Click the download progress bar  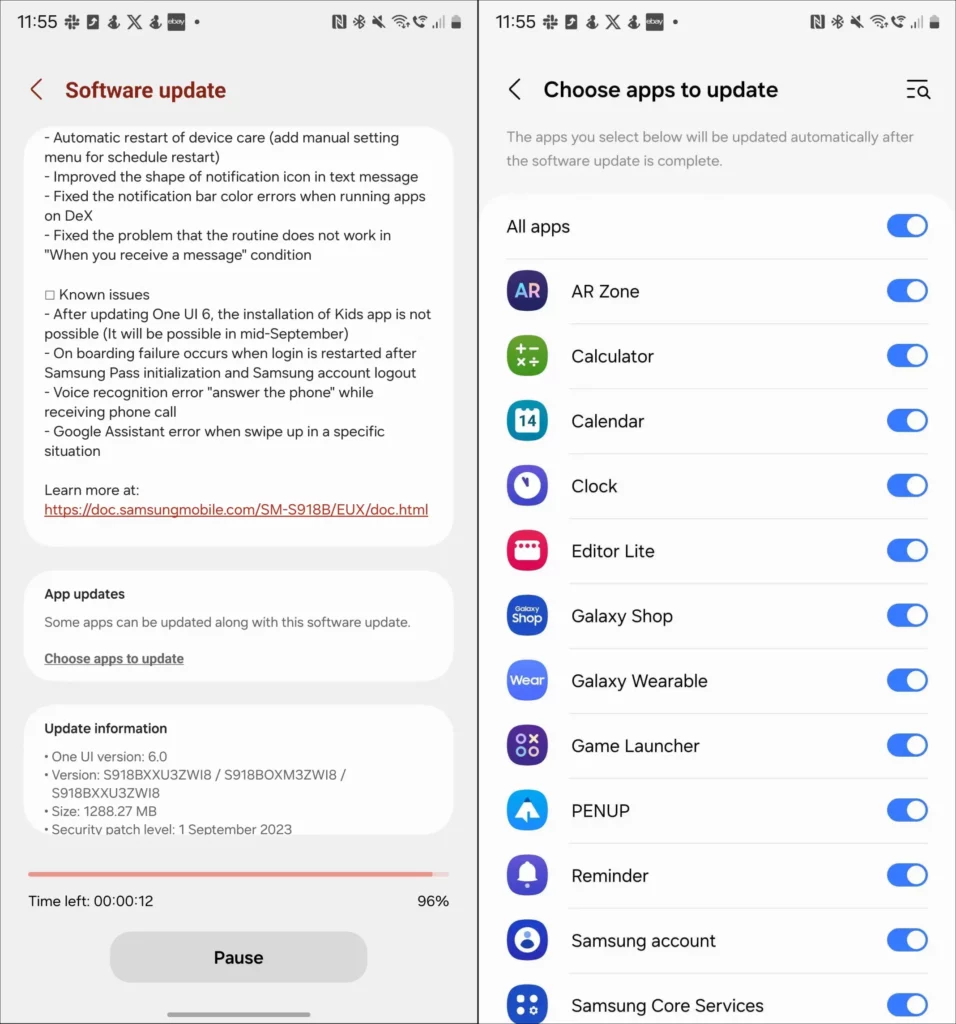click(x=238, y=873)
